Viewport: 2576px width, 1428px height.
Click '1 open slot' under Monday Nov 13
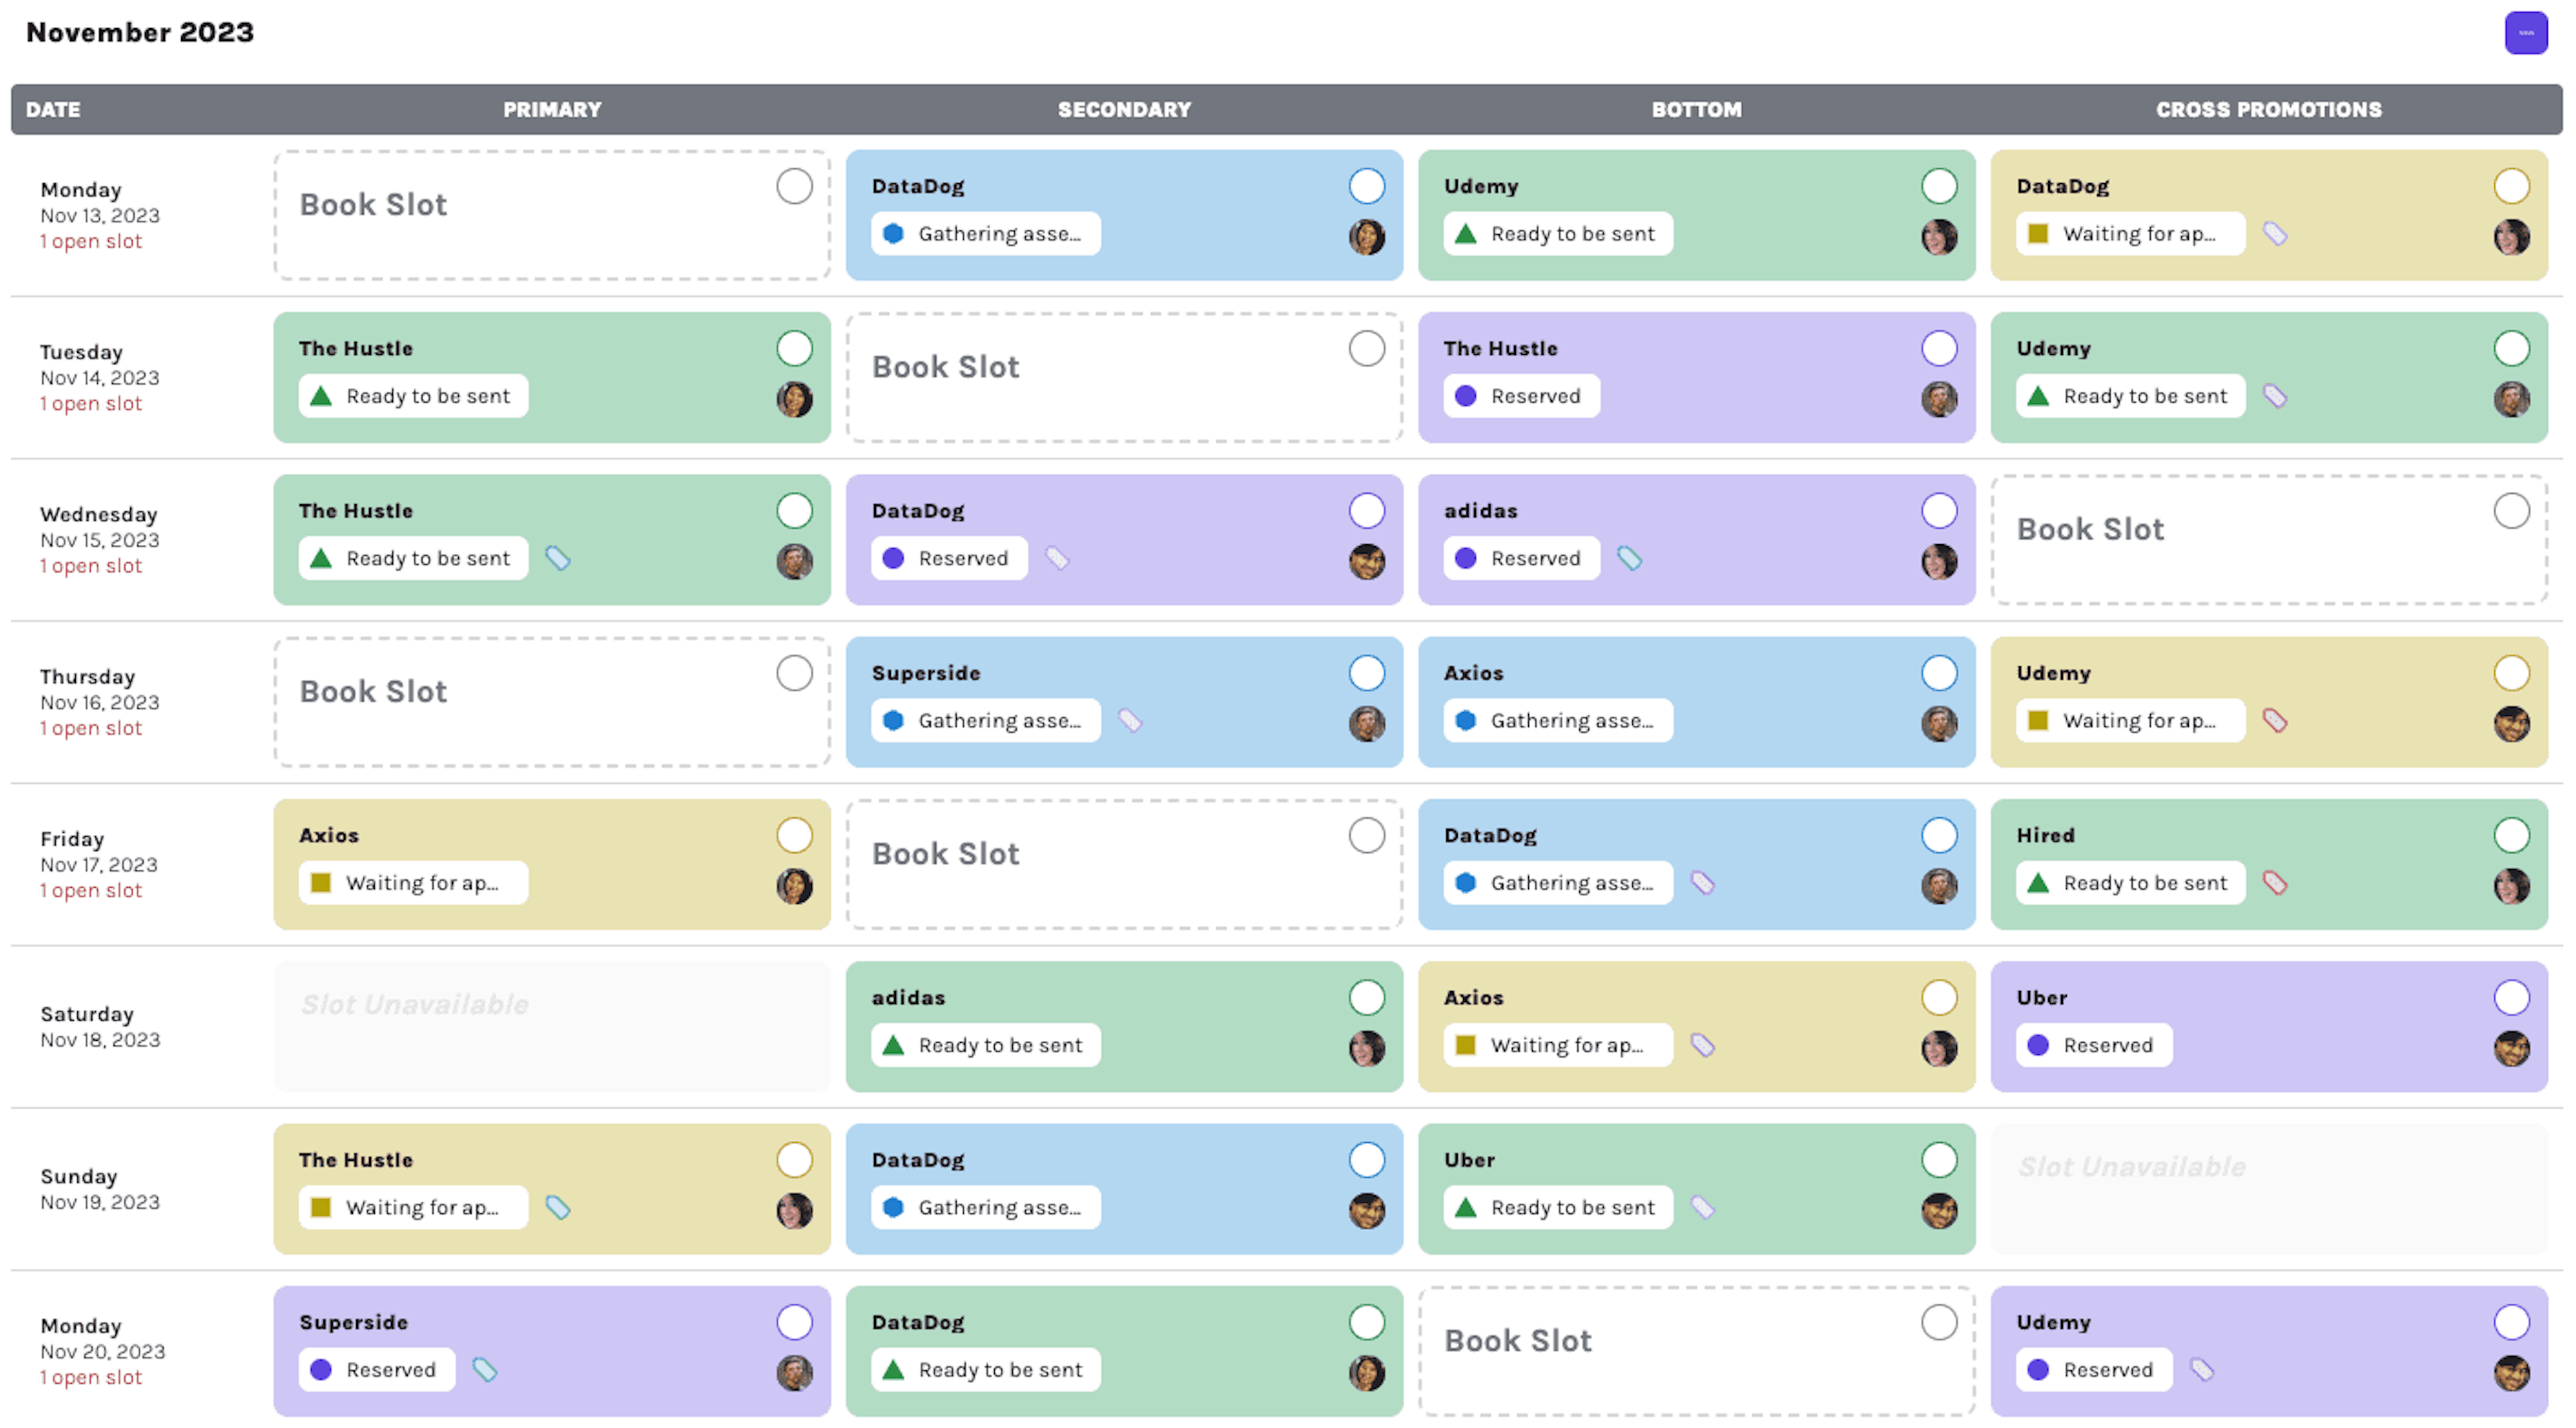[91, 241]
